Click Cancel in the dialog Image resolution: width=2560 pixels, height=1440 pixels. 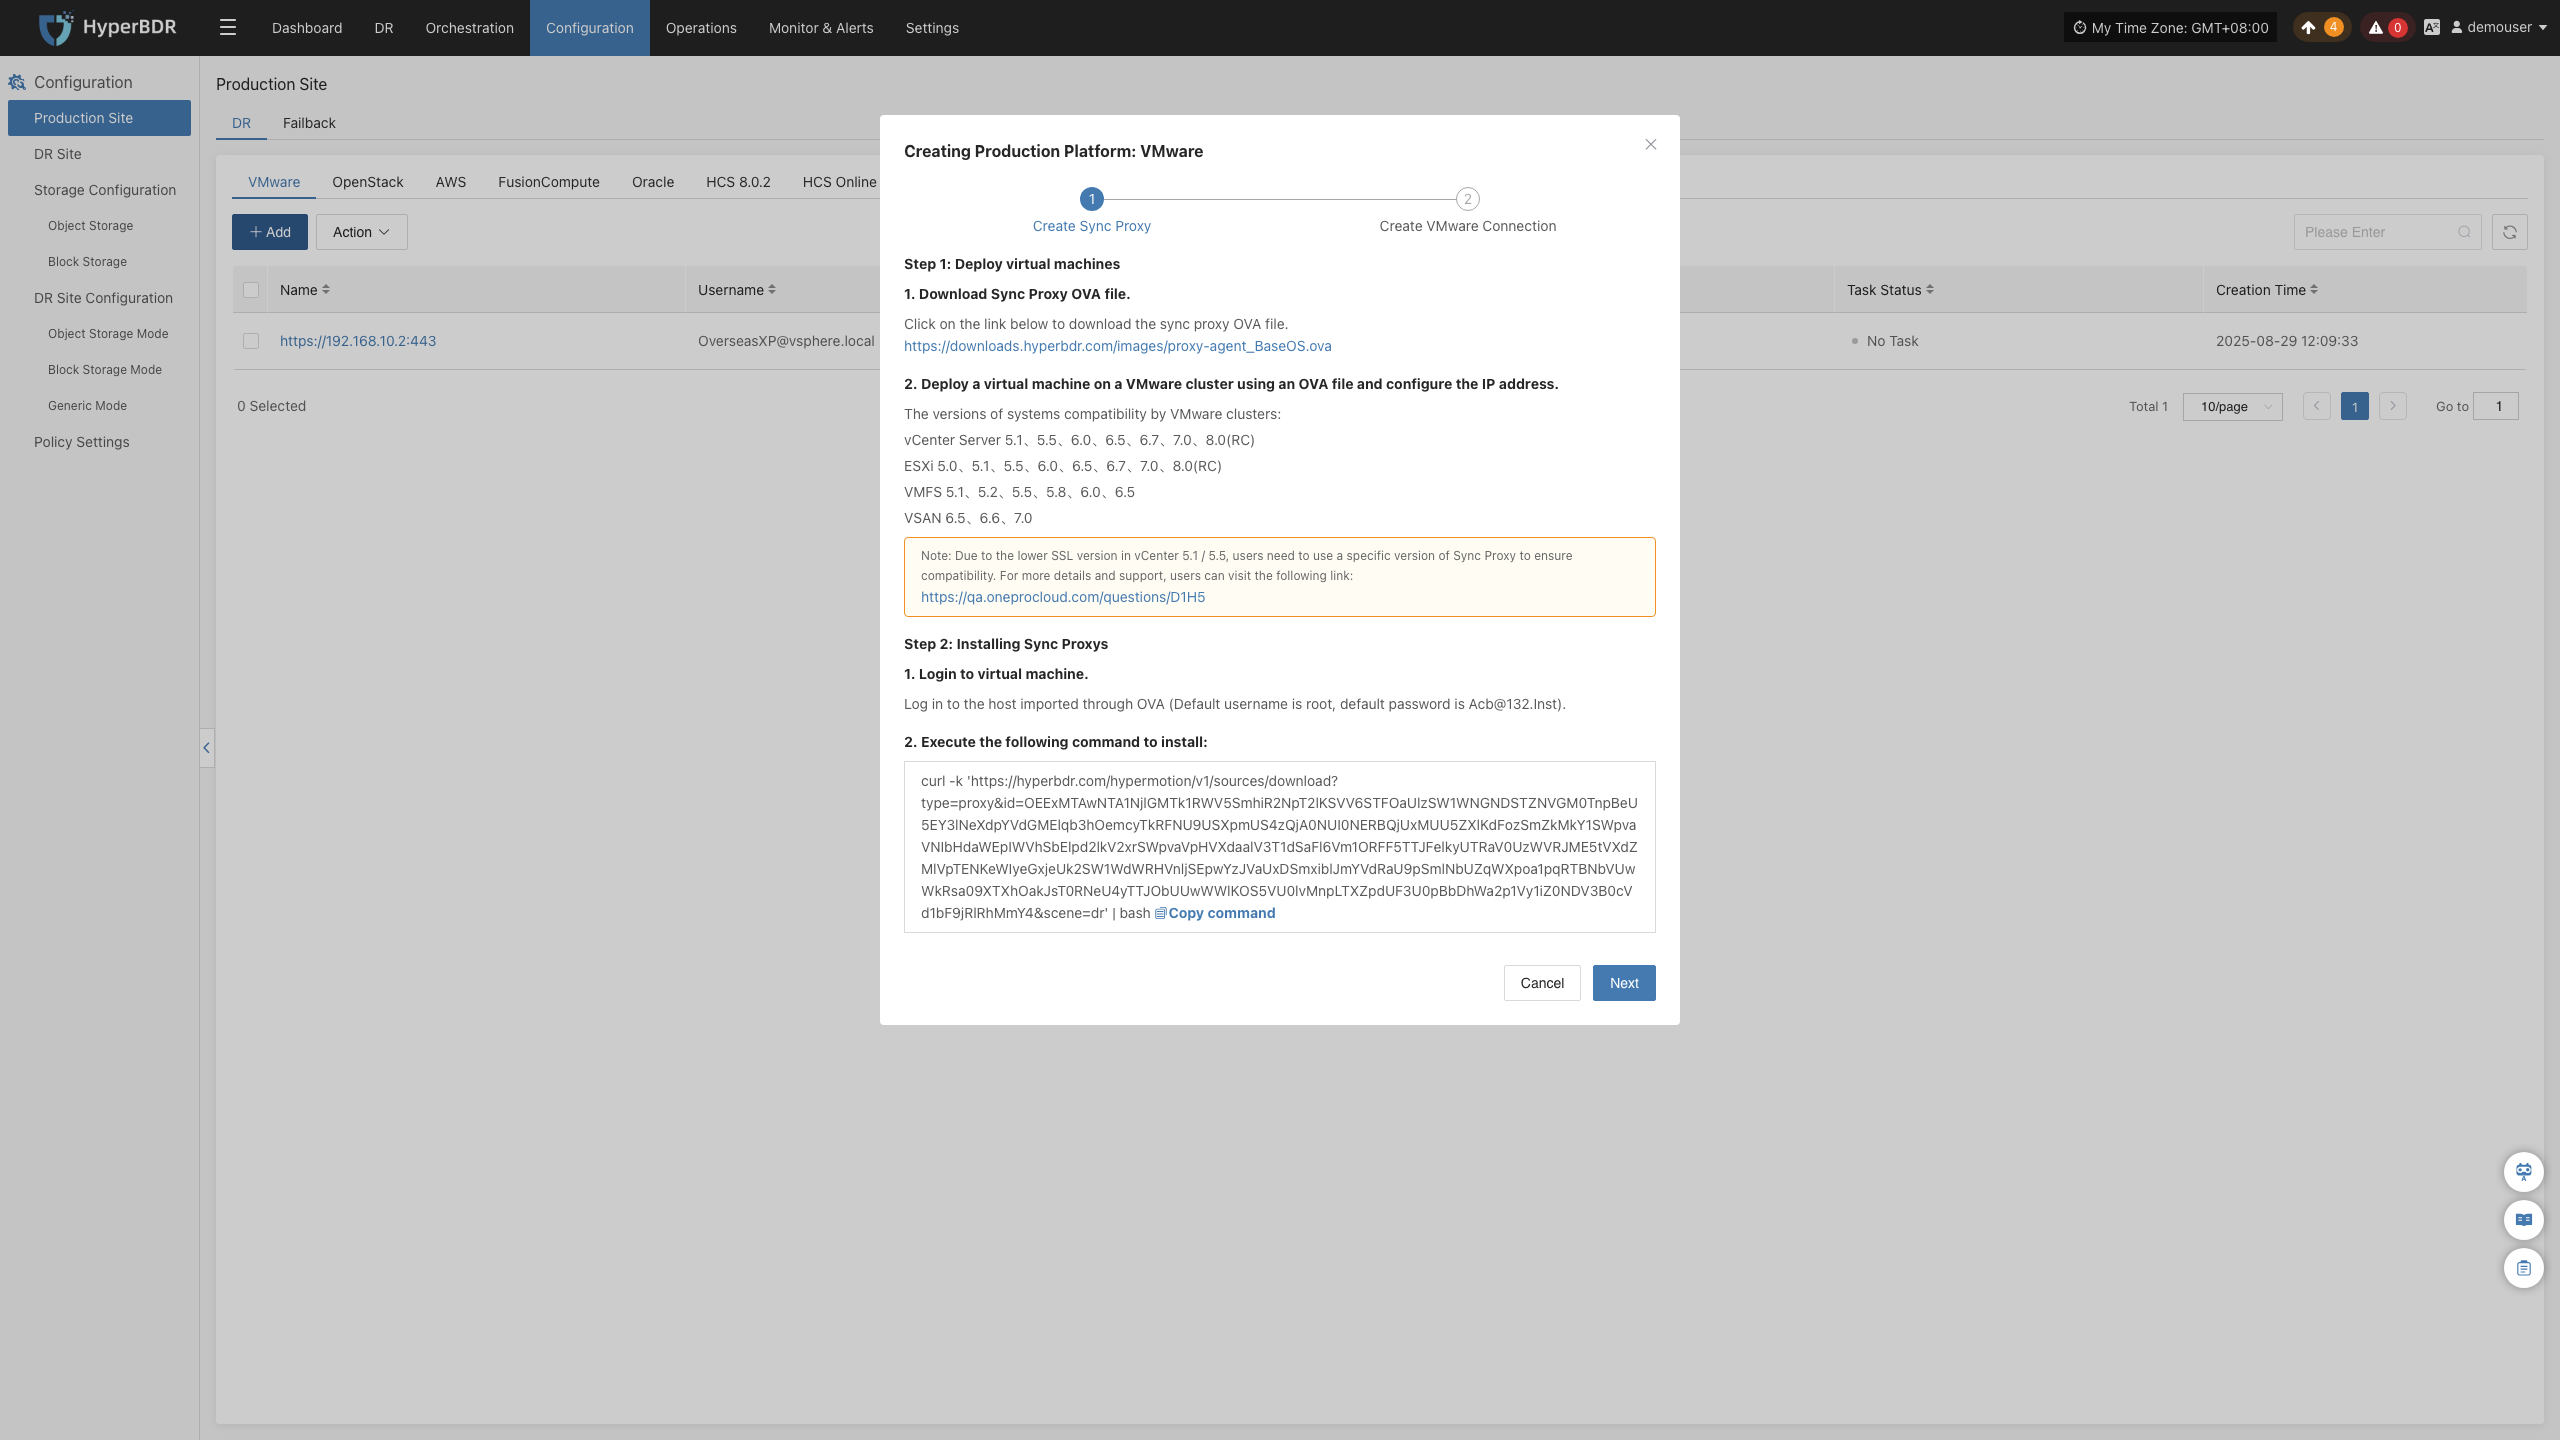pyautogui.click(x=1542, y=983)
